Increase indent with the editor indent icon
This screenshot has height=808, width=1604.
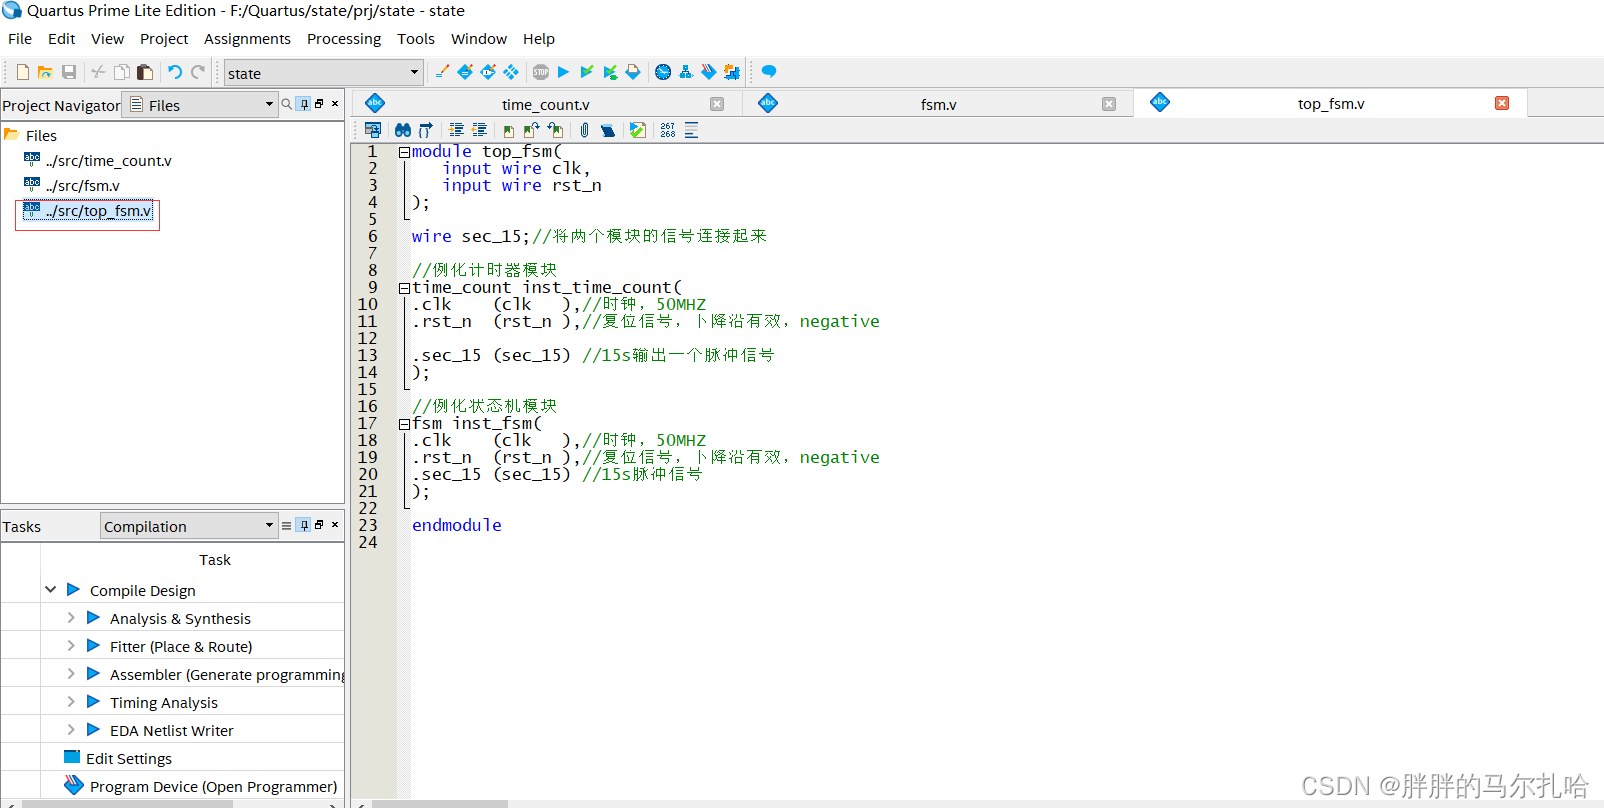[x=456, y=130]
